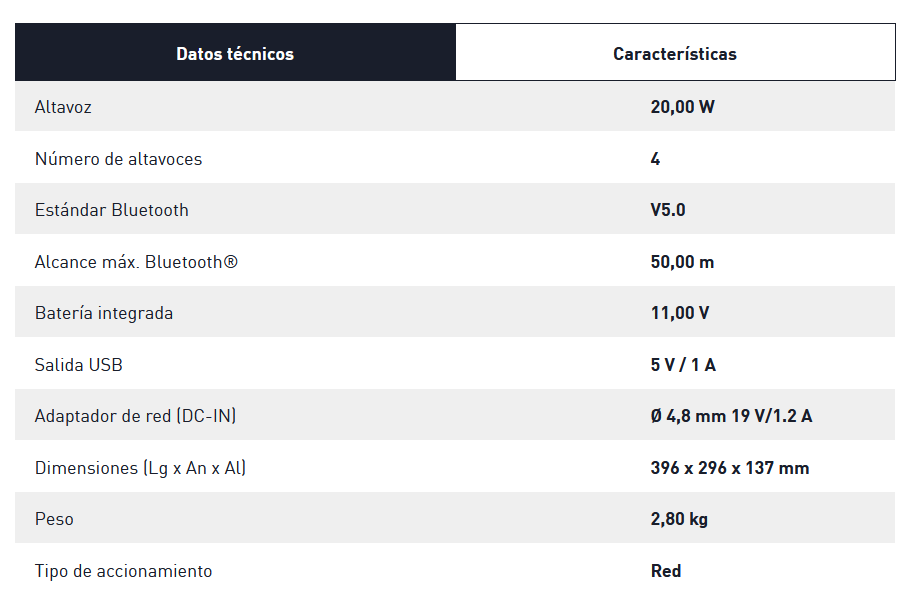Viewport: 907px width, 609px height.
Task: Click the 5 V / 1 A value
Action: point(683,365)
